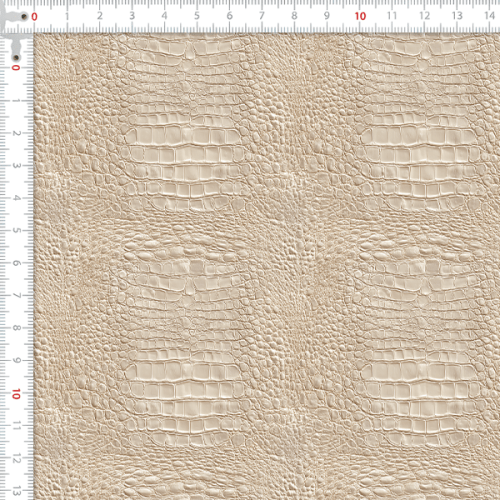Click the number 8 on the vertical ruler
This screenshot has width=500, height=500.
[x=16, y=328]
